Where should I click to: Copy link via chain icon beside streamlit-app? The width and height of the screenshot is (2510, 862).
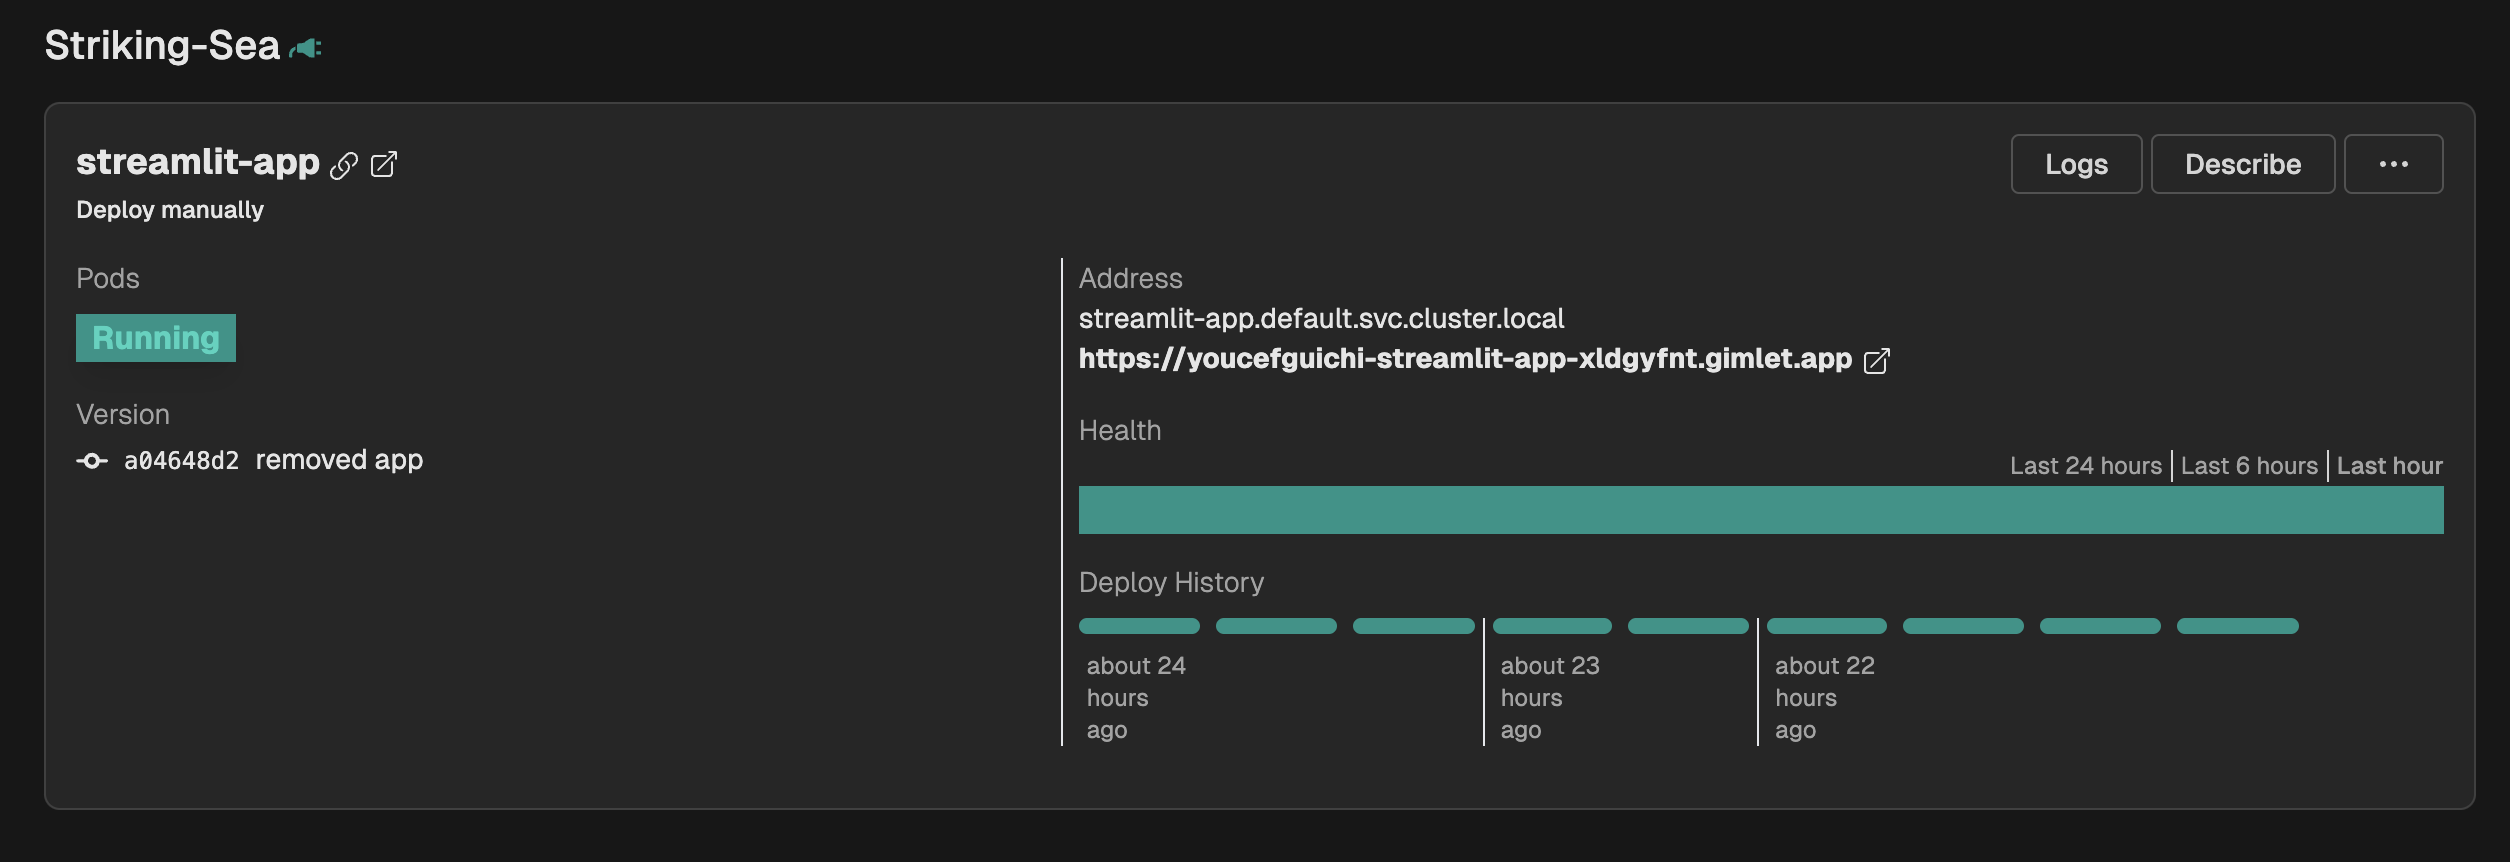pyautogui.click(x=344, y=165)
